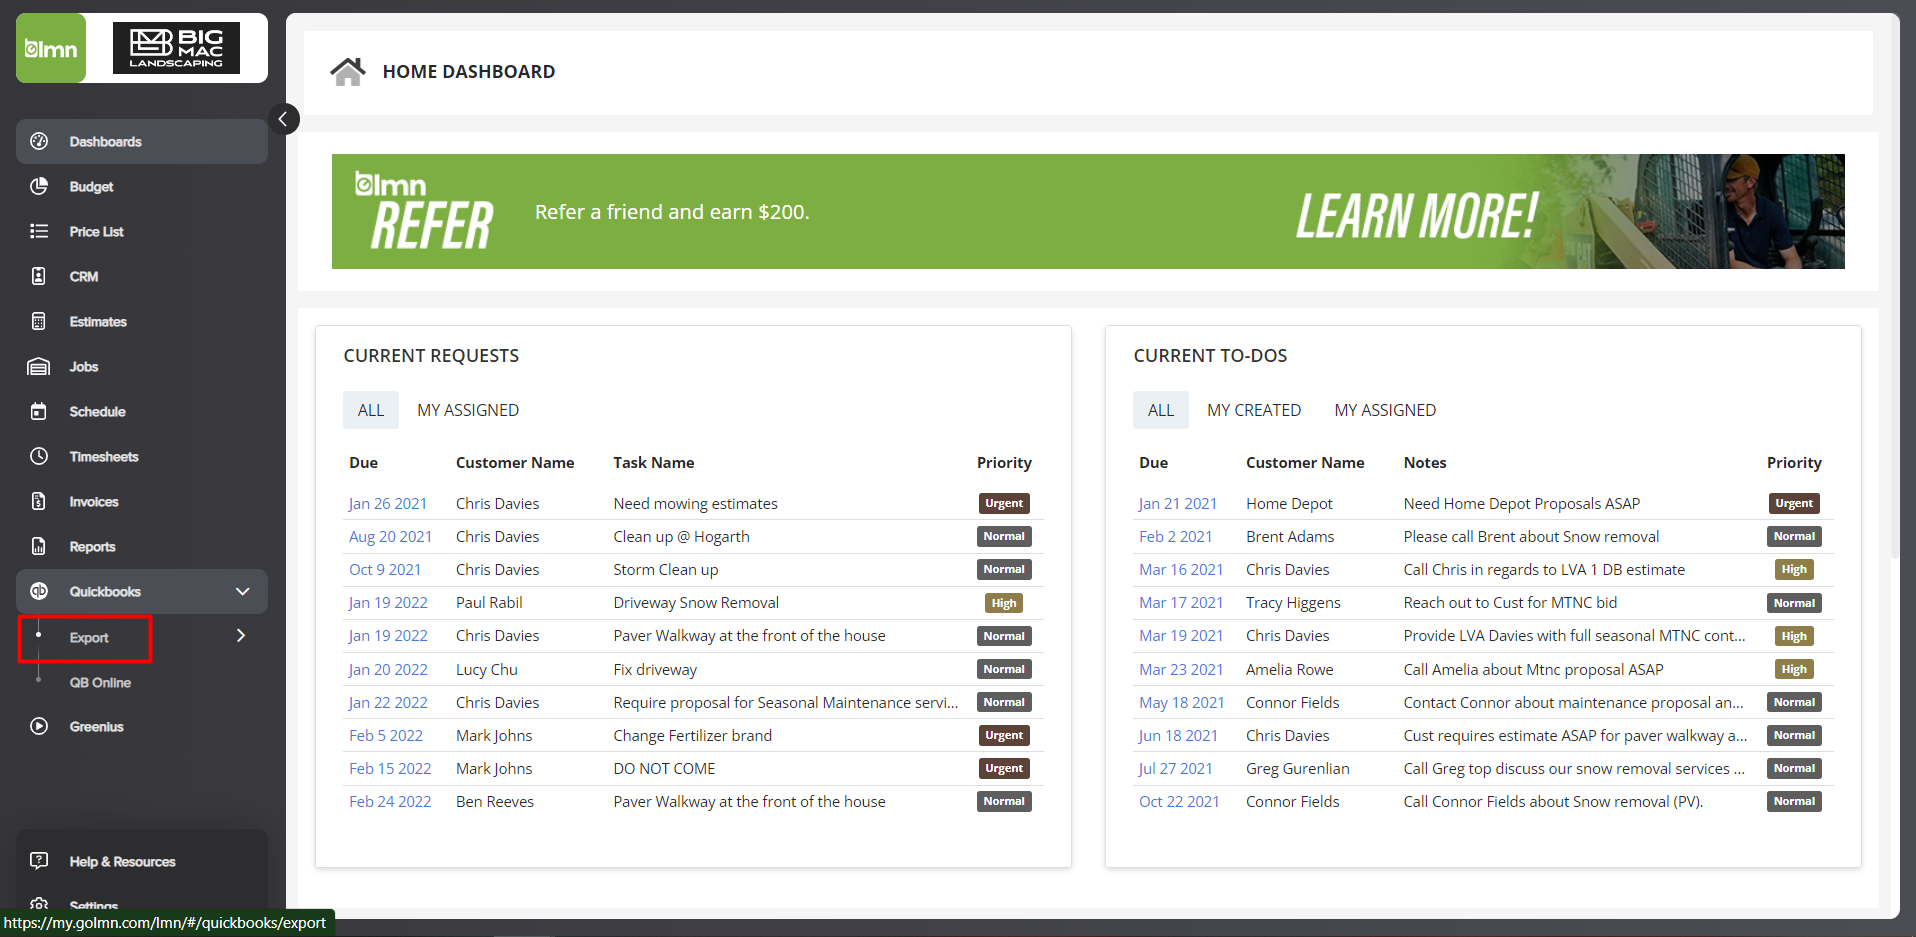
Task: Open the Jan 26 2021 request link
Action: (387, 503)
